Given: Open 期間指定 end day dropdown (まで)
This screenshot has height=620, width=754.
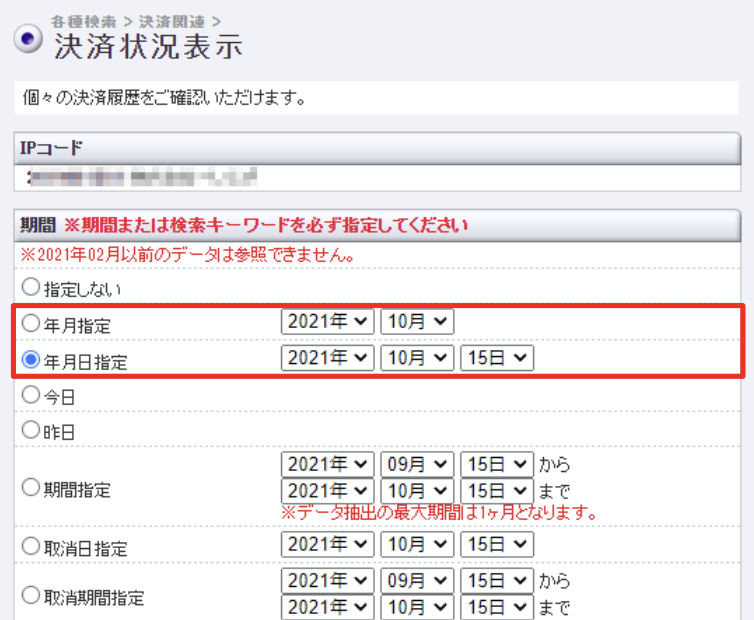Looking at the screenshot, I should click(x=497, y=491).
